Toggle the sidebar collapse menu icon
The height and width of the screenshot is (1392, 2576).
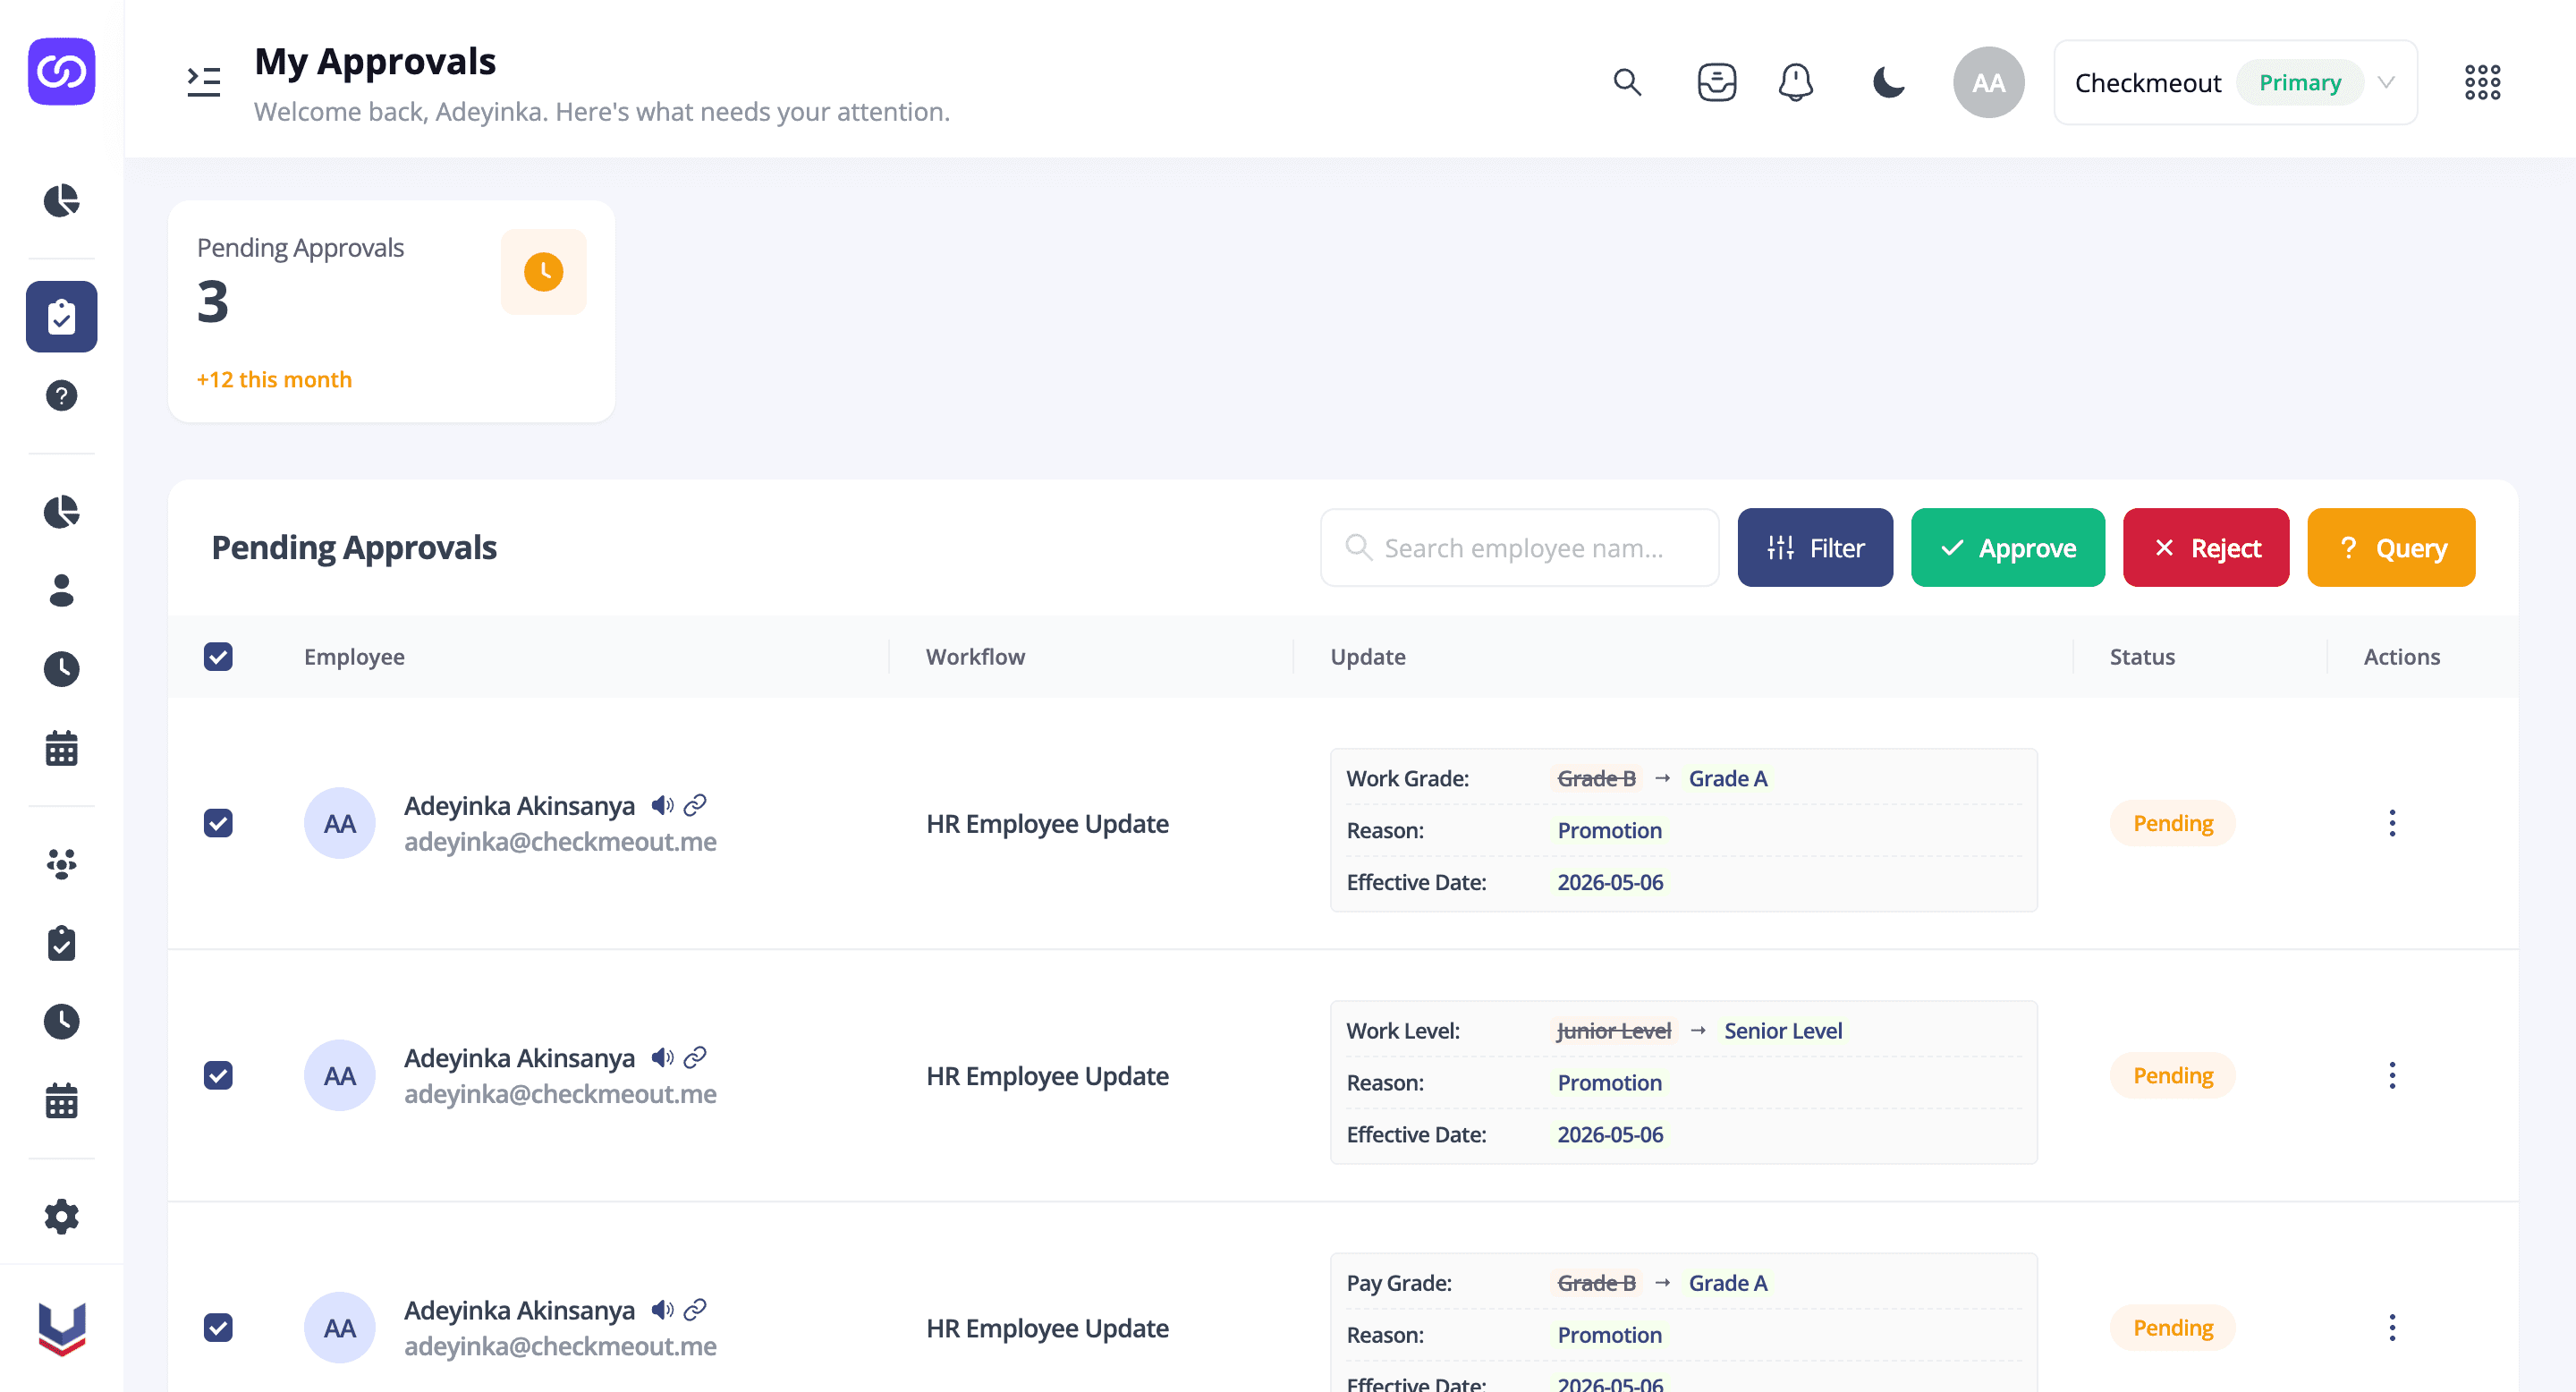204,81
